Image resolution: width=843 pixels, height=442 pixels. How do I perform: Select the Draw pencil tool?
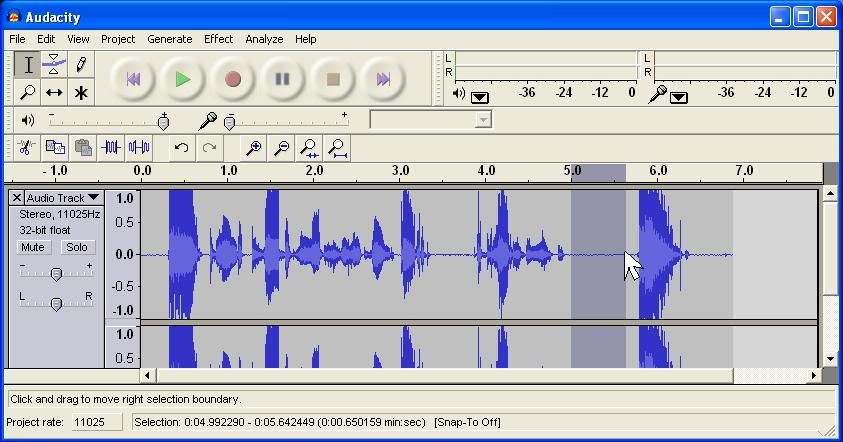coord(81,65)
